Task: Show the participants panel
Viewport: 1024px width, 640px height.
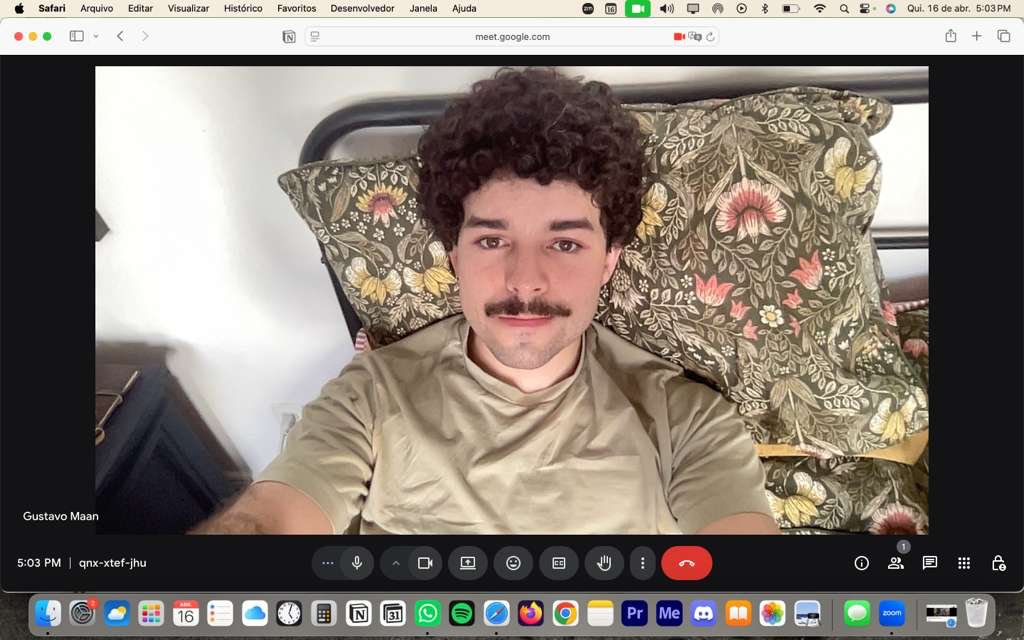Action: (896, 563)
